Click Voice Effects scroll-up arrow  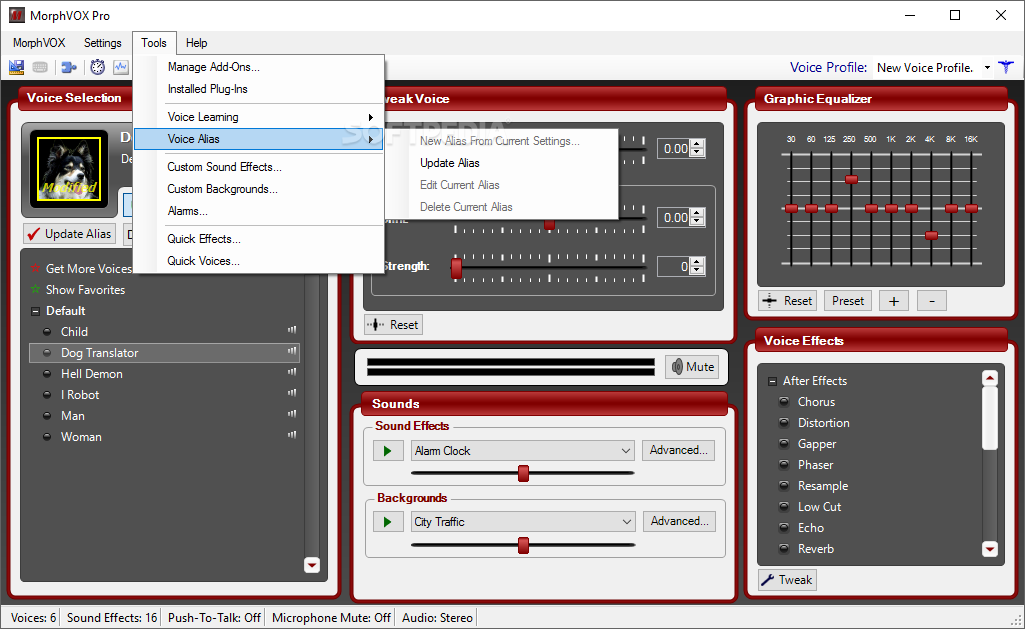[x=990, y=378]
